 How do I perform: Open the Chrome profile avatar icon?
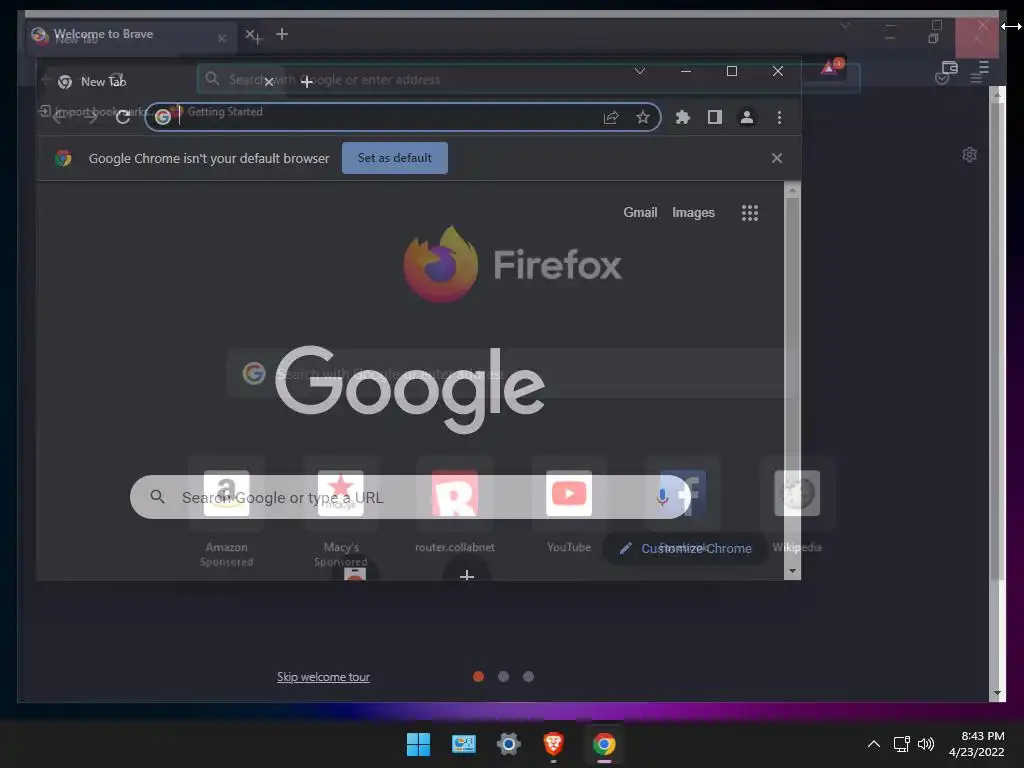pos(746,117)
